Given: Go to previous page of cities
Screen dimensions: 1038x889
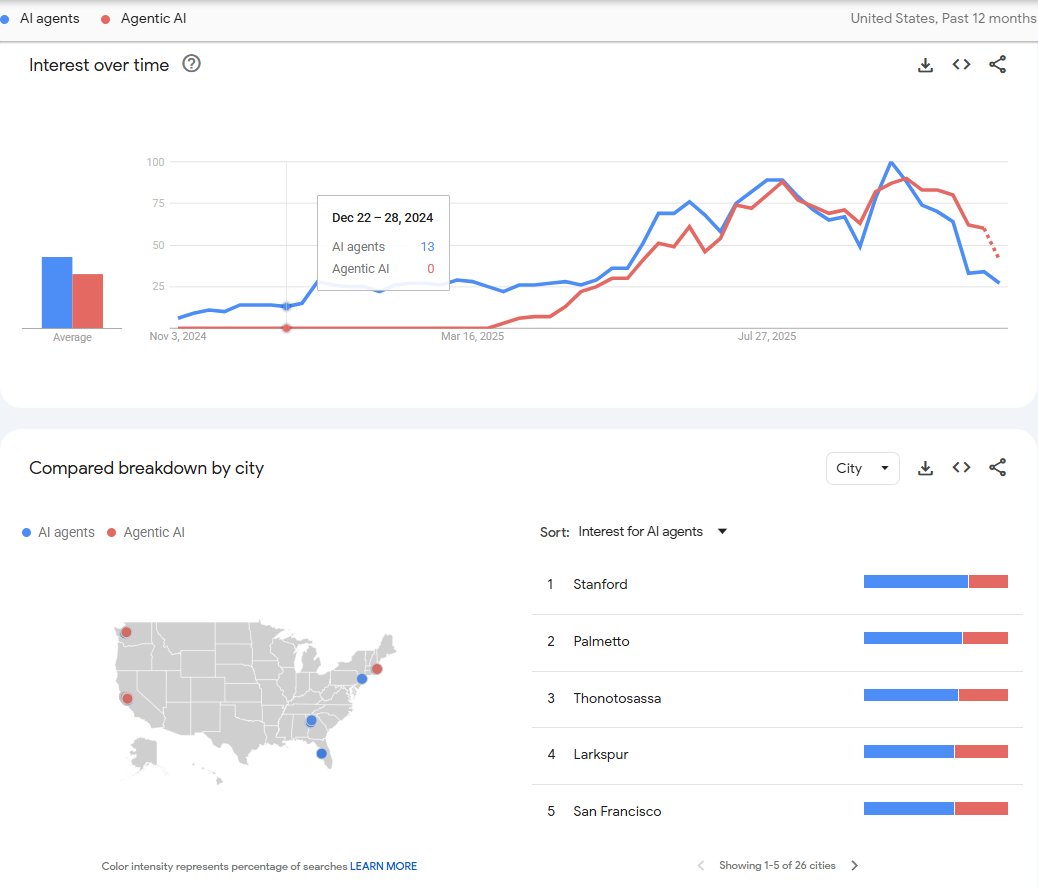Looking at the screenshot, I should 701,866.
